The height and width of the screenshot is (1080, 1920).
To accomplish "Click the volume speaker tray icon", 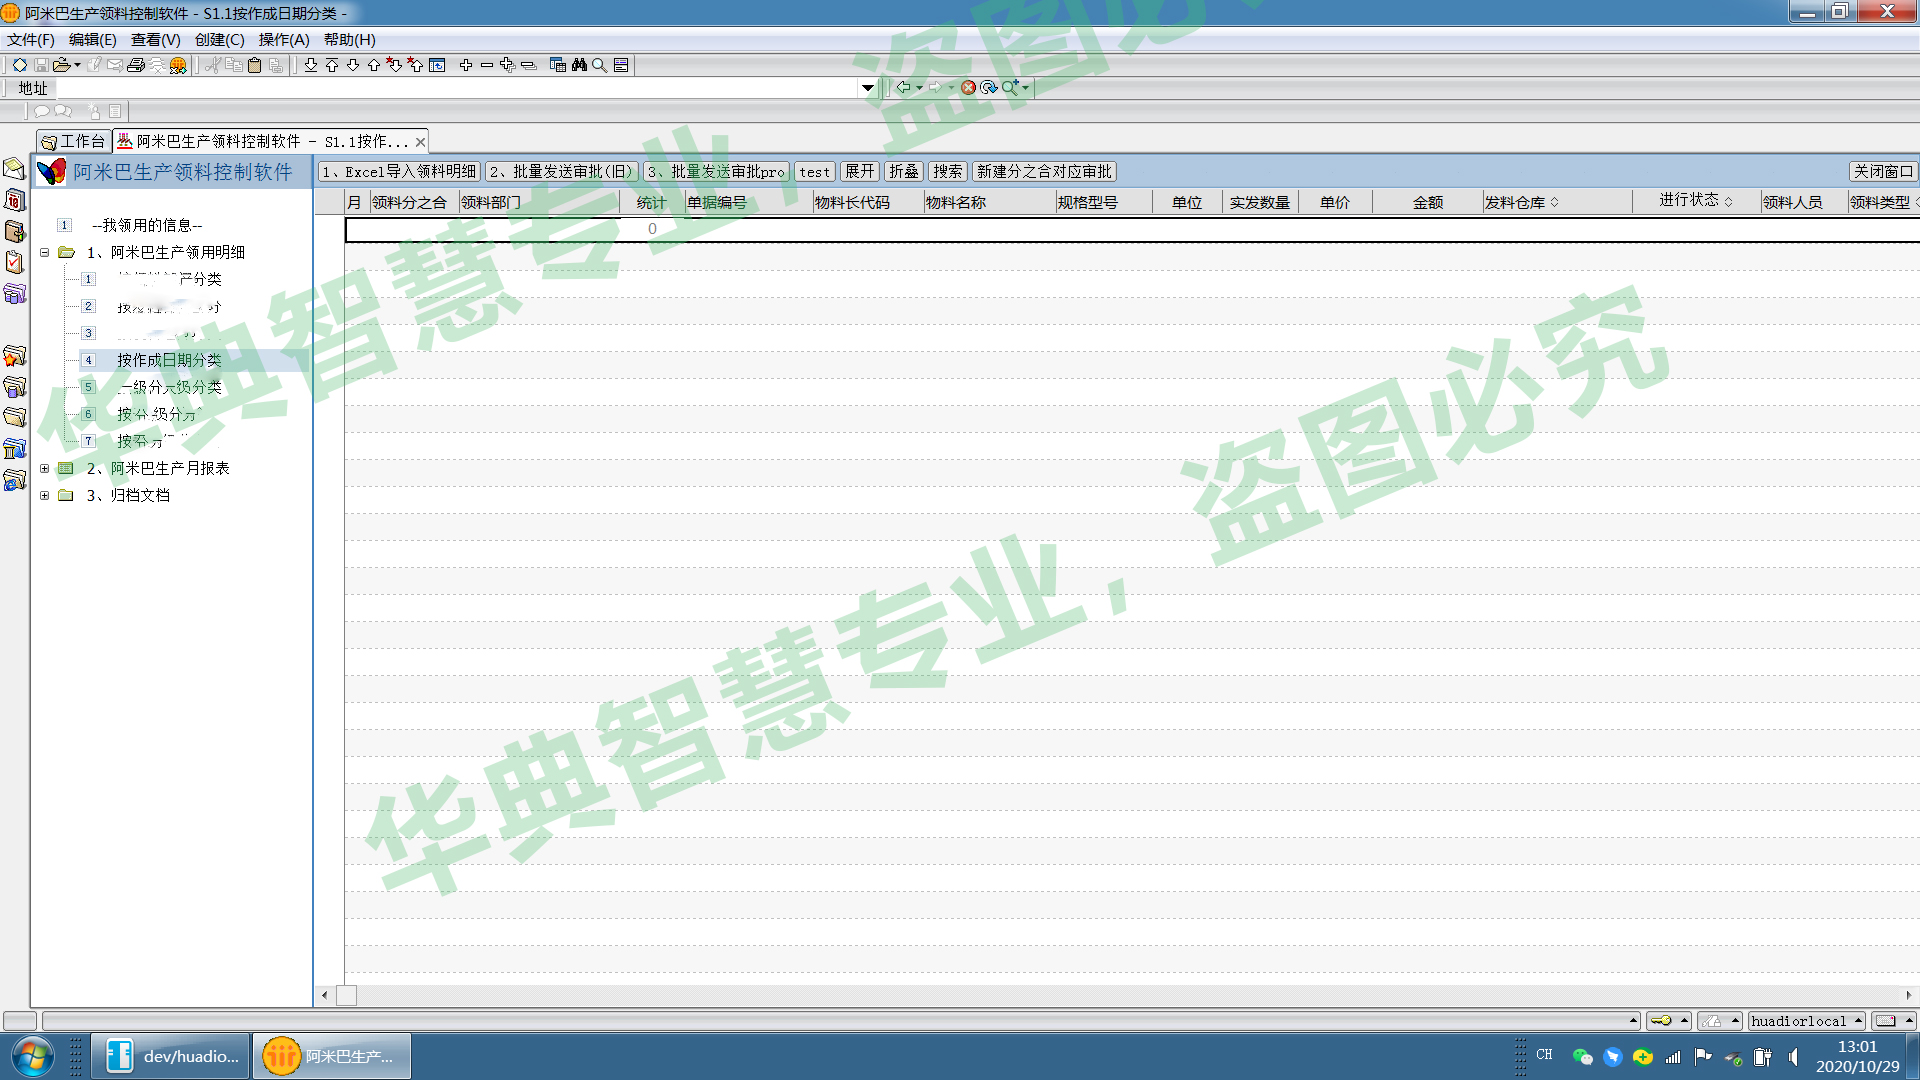I will [1794, 1057].
